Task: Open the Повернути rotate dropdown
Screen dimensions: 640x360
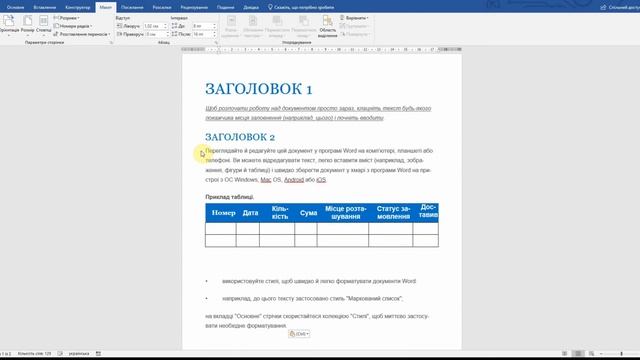Action: pyautogui.click(x=354, y=34)
